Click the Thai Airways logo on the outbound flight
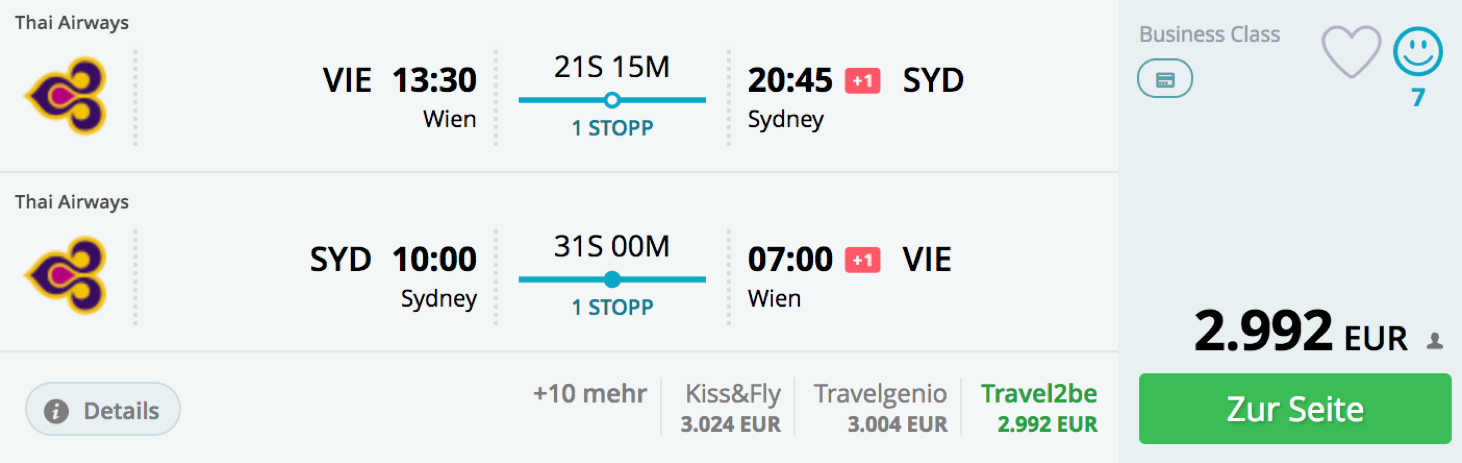Viewport: 1462px width, 463px height. click(66, 96)
